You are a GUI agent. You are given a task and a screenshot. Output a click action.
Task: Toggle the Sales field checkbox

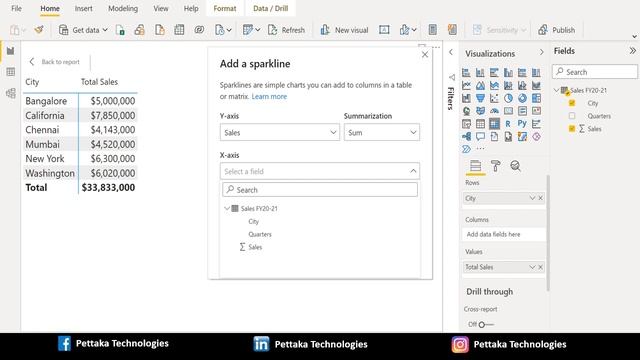(572, 129)
